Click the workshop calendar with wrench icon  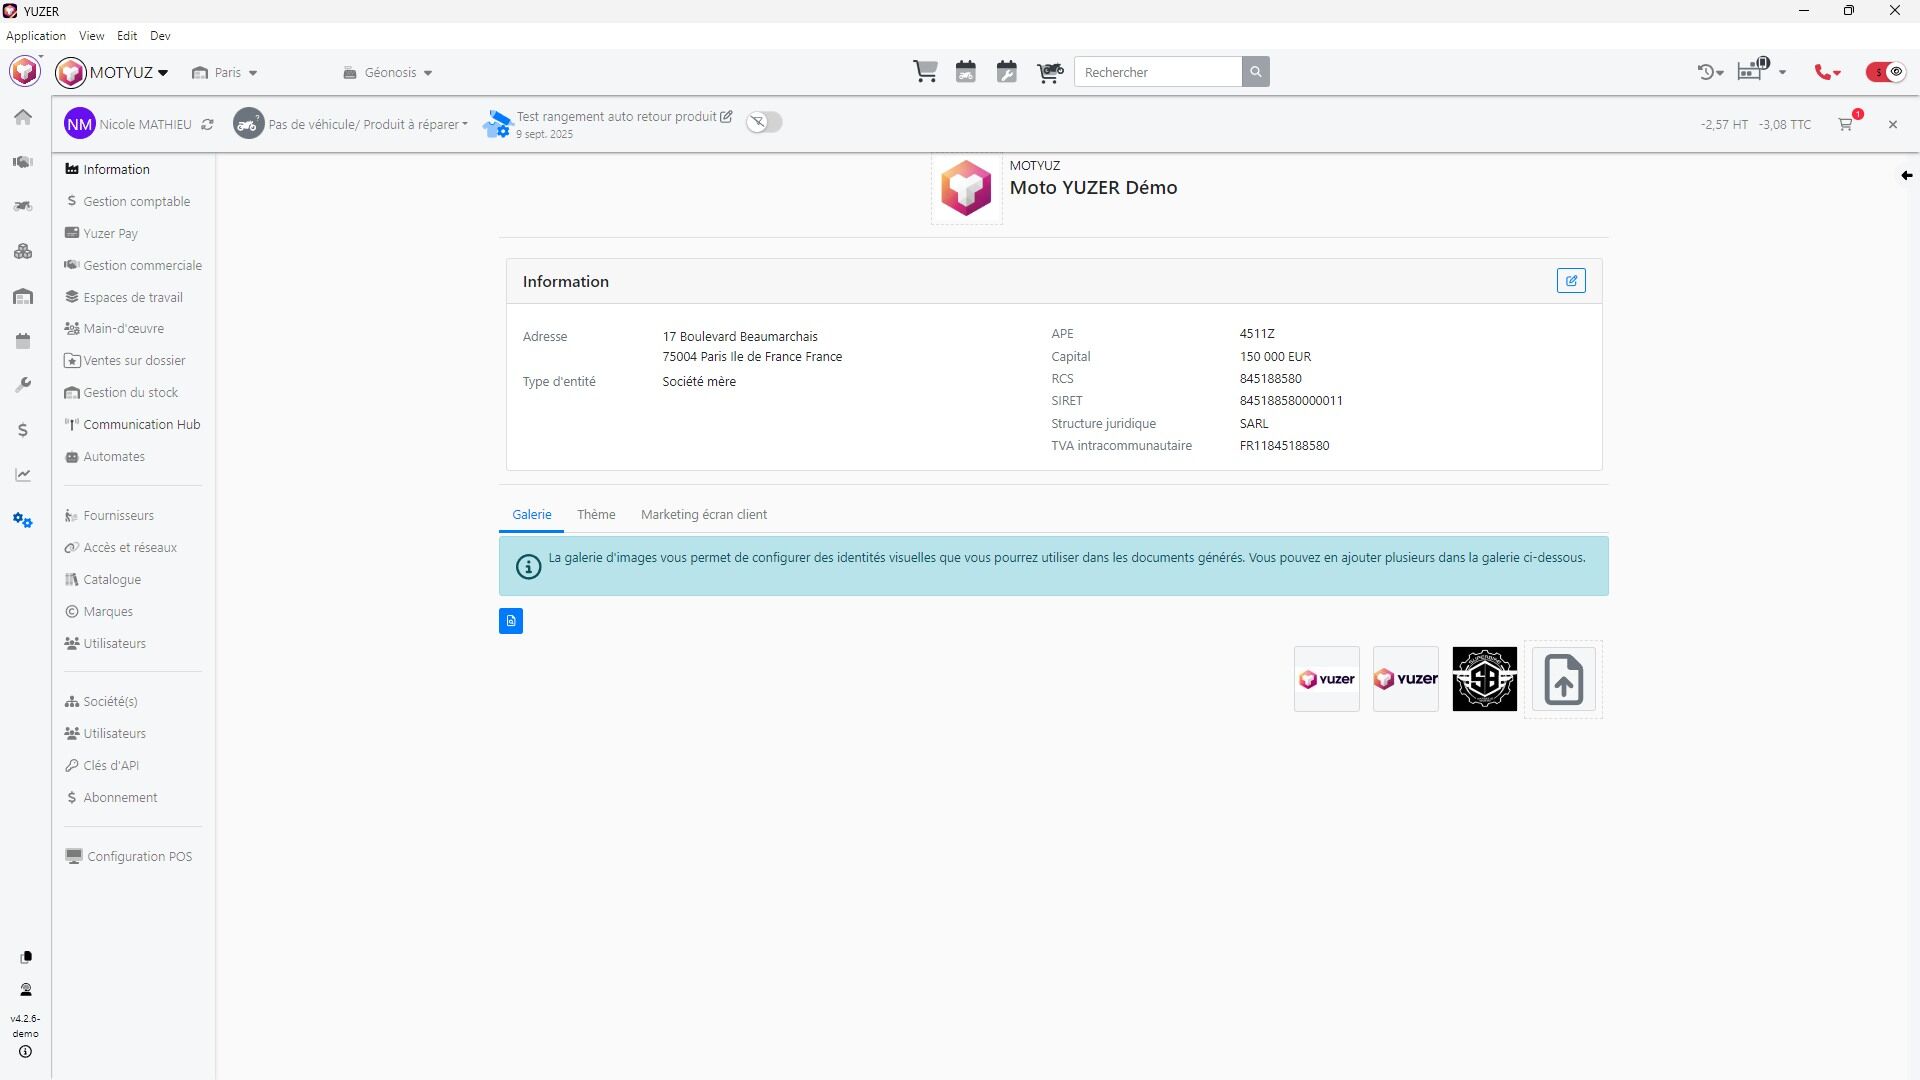click(x=1007, y=72)
